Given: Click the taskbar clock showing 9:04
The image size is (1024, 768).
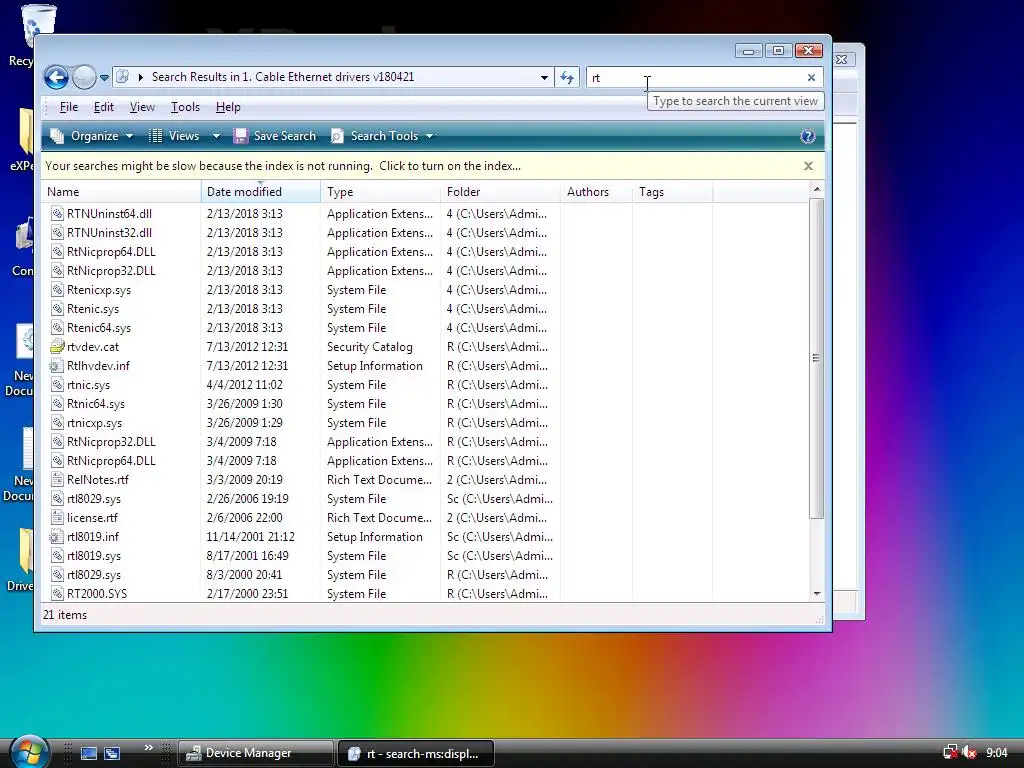Looking at the screenshot, I should click(x=997, y=753).
